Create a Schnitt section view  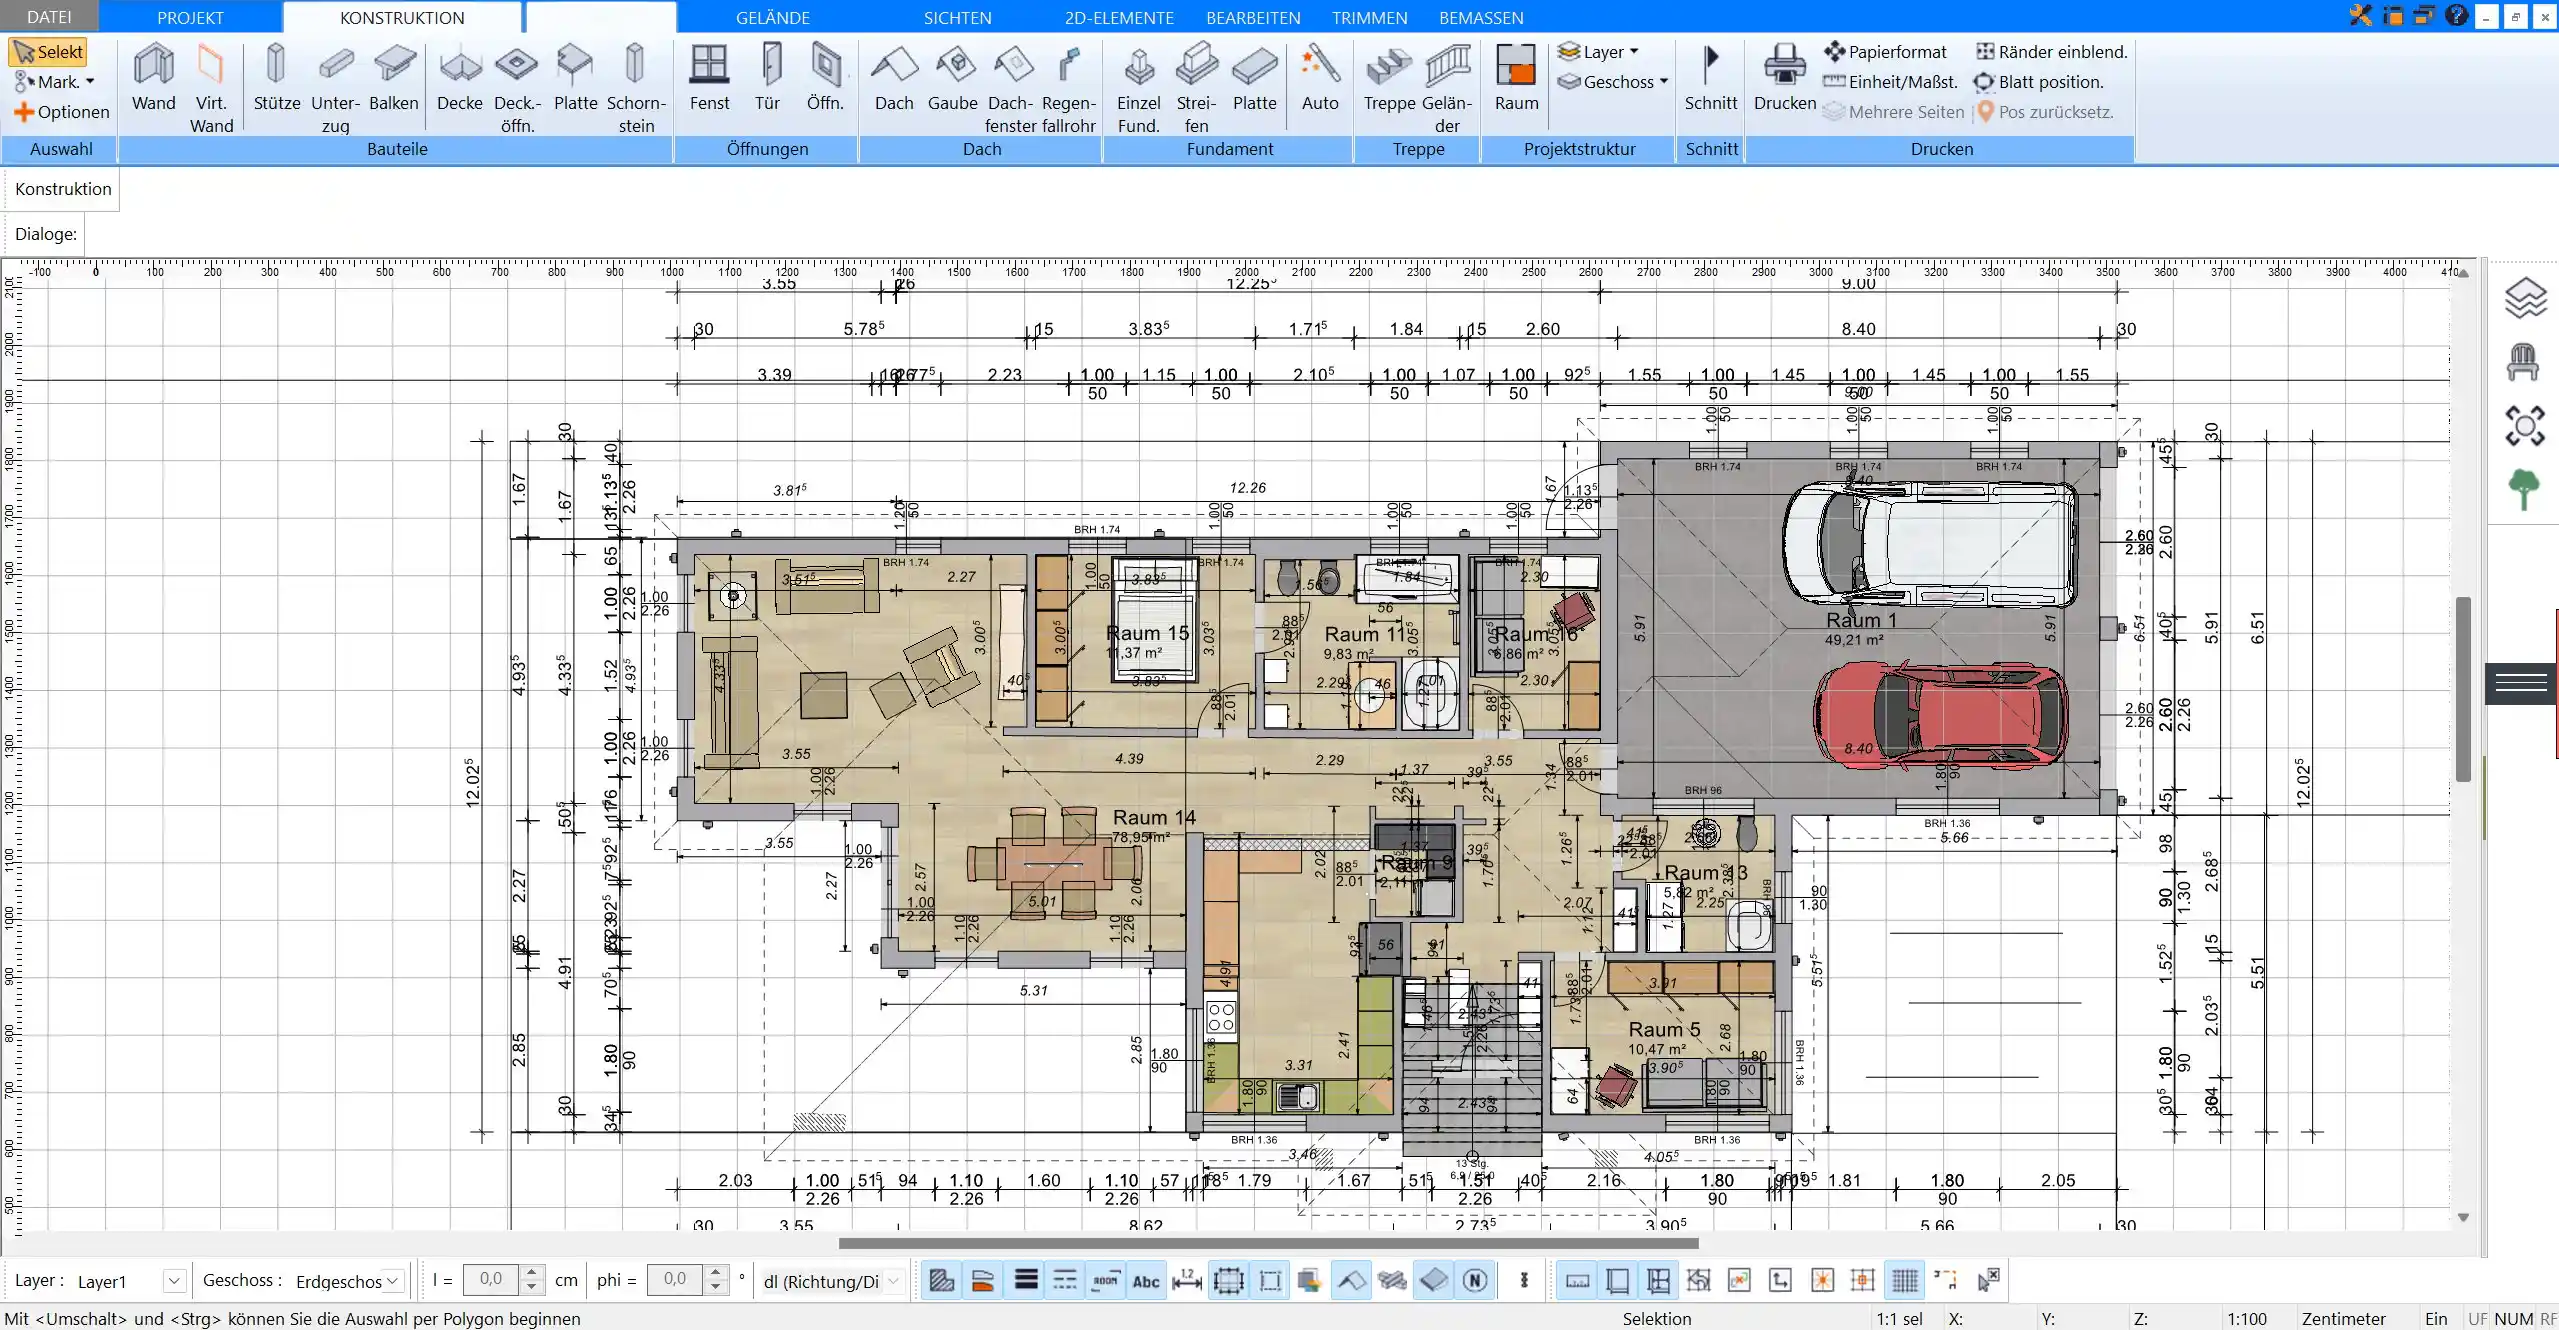point(1711,78)
